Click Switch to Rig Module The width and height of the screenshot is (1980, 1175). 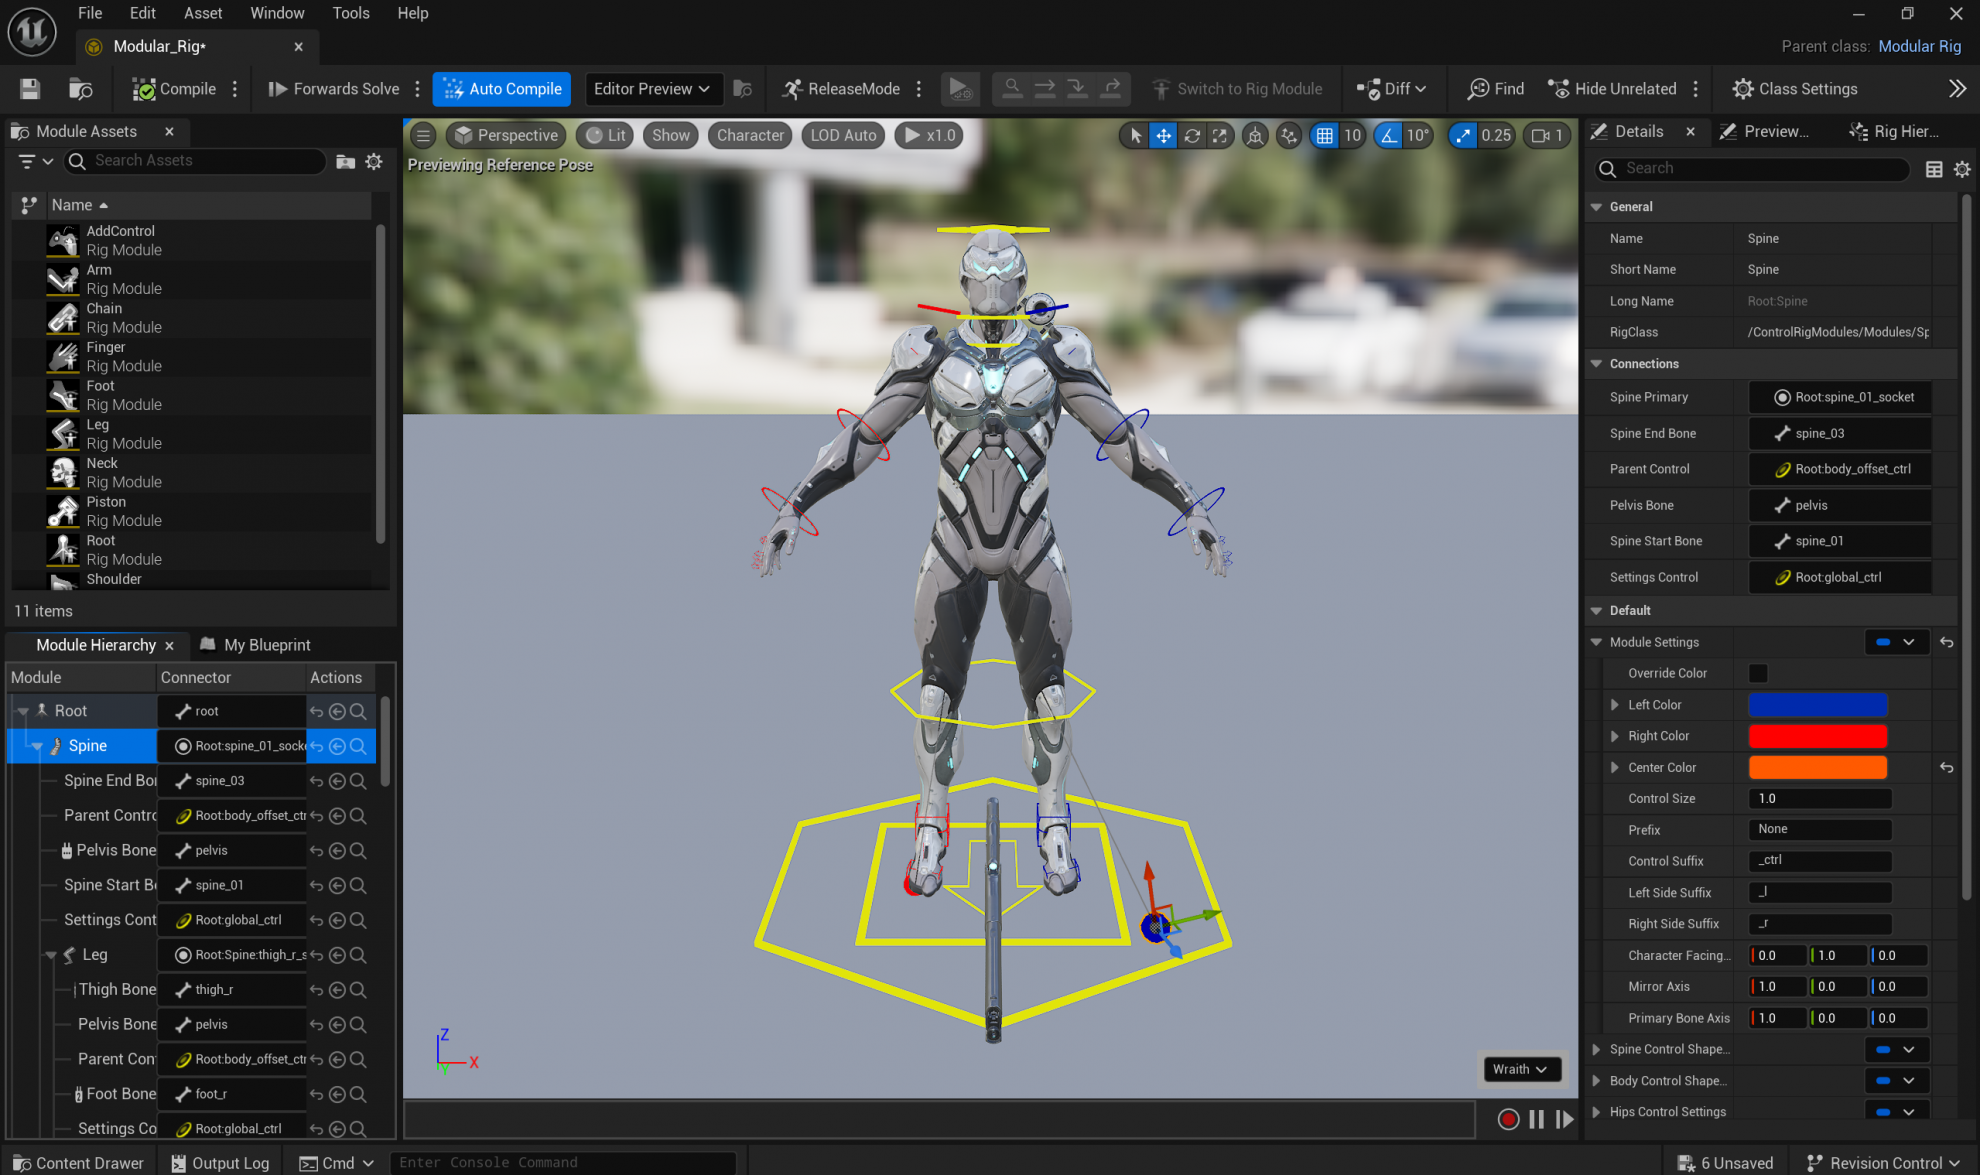pos(1238,89)
